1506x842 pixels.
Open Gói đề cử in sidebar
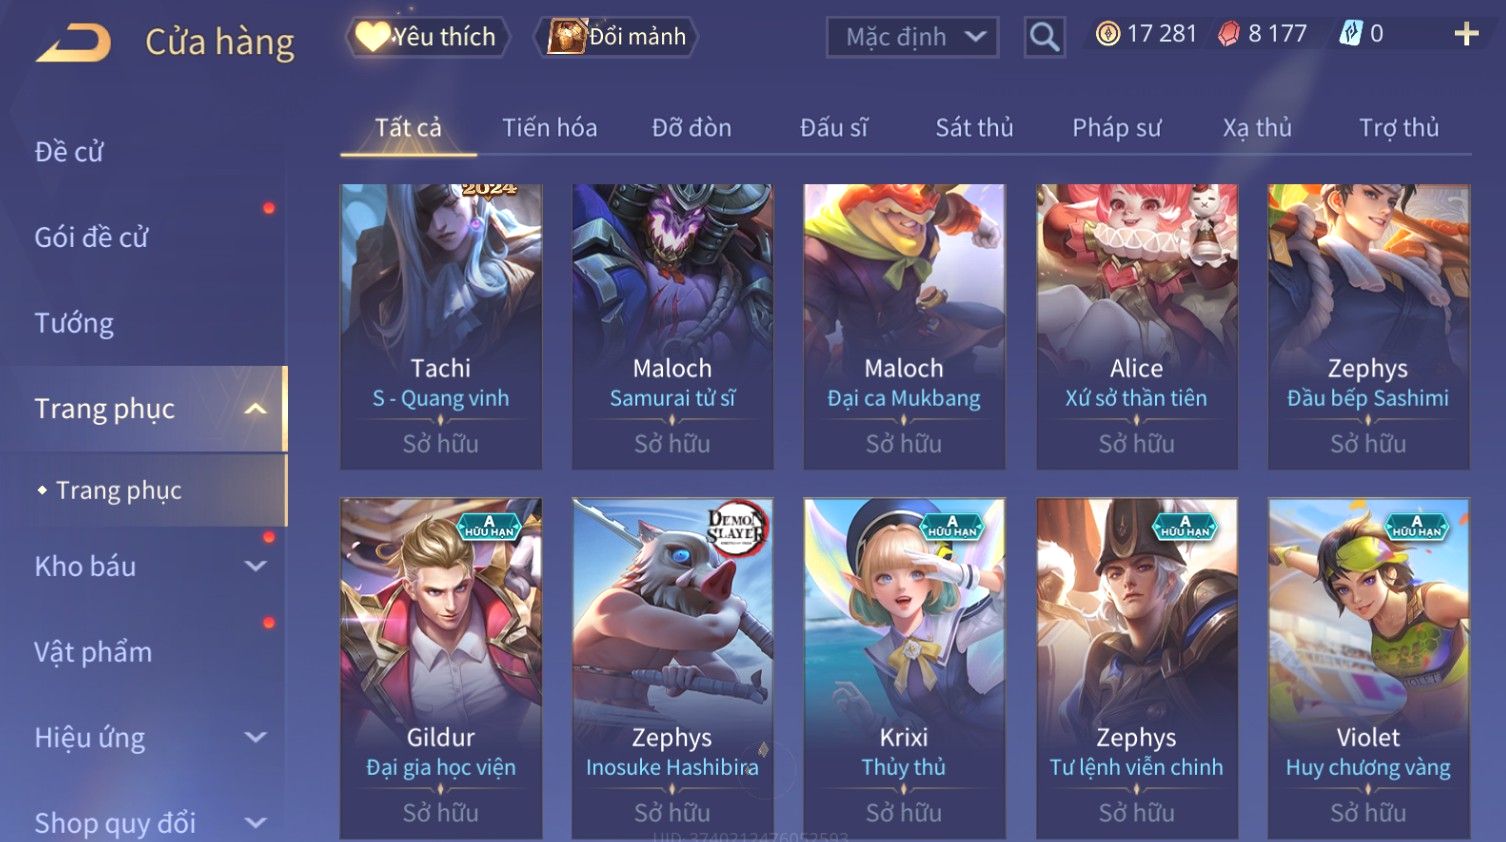pos(91,237)
